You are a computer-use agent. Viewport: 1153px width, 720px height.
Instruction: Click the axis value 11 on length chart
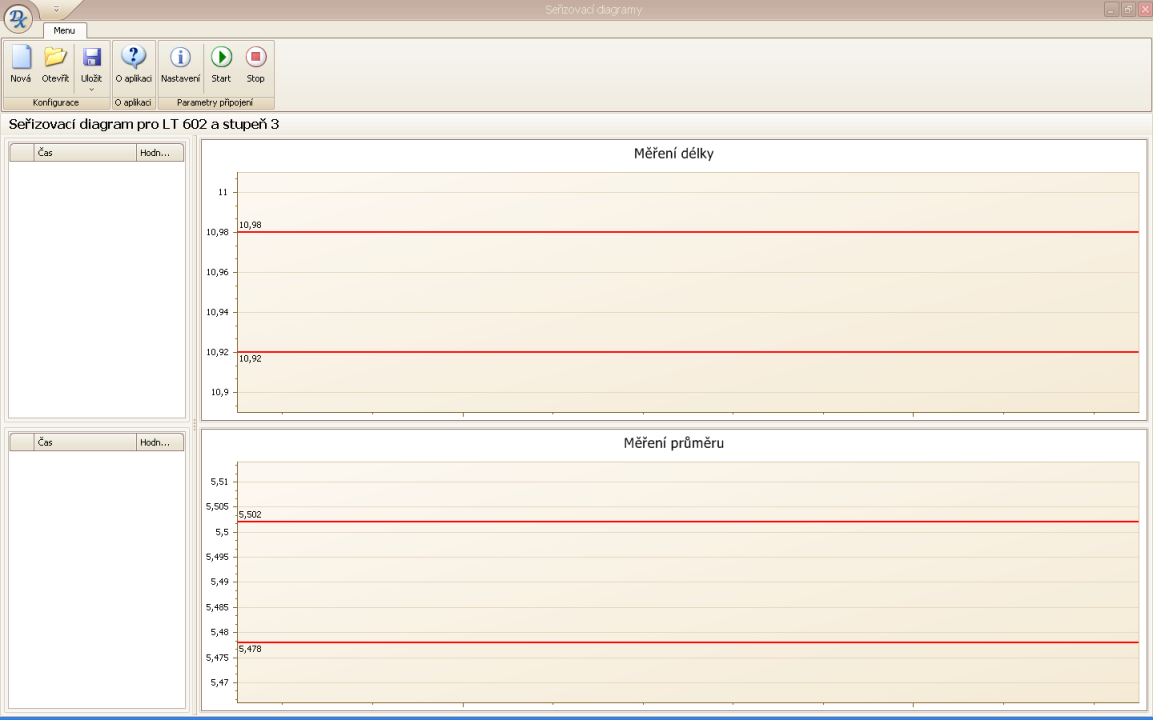tap(223, 192)
